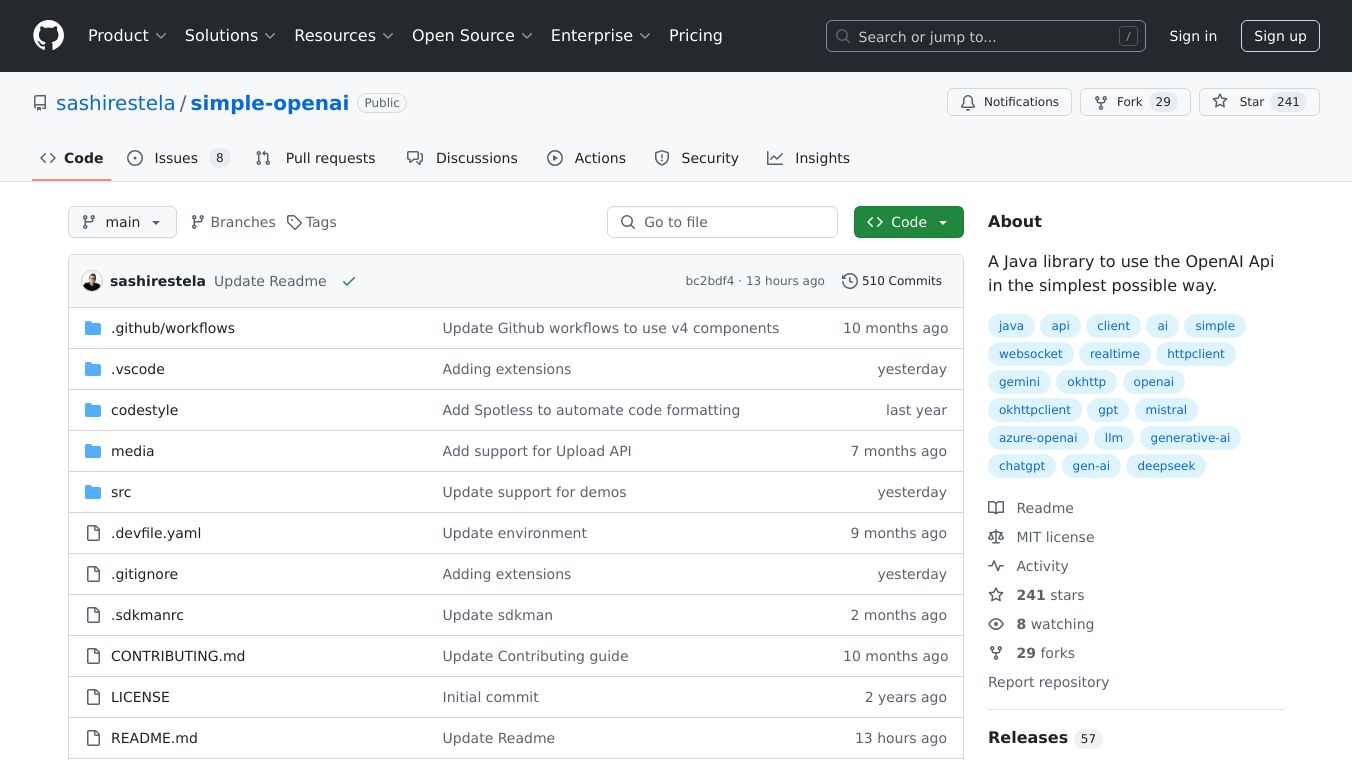This screenshot has width=1352, height=760.
Task: Open the 510 Commits history
Action: pos(892,281)
